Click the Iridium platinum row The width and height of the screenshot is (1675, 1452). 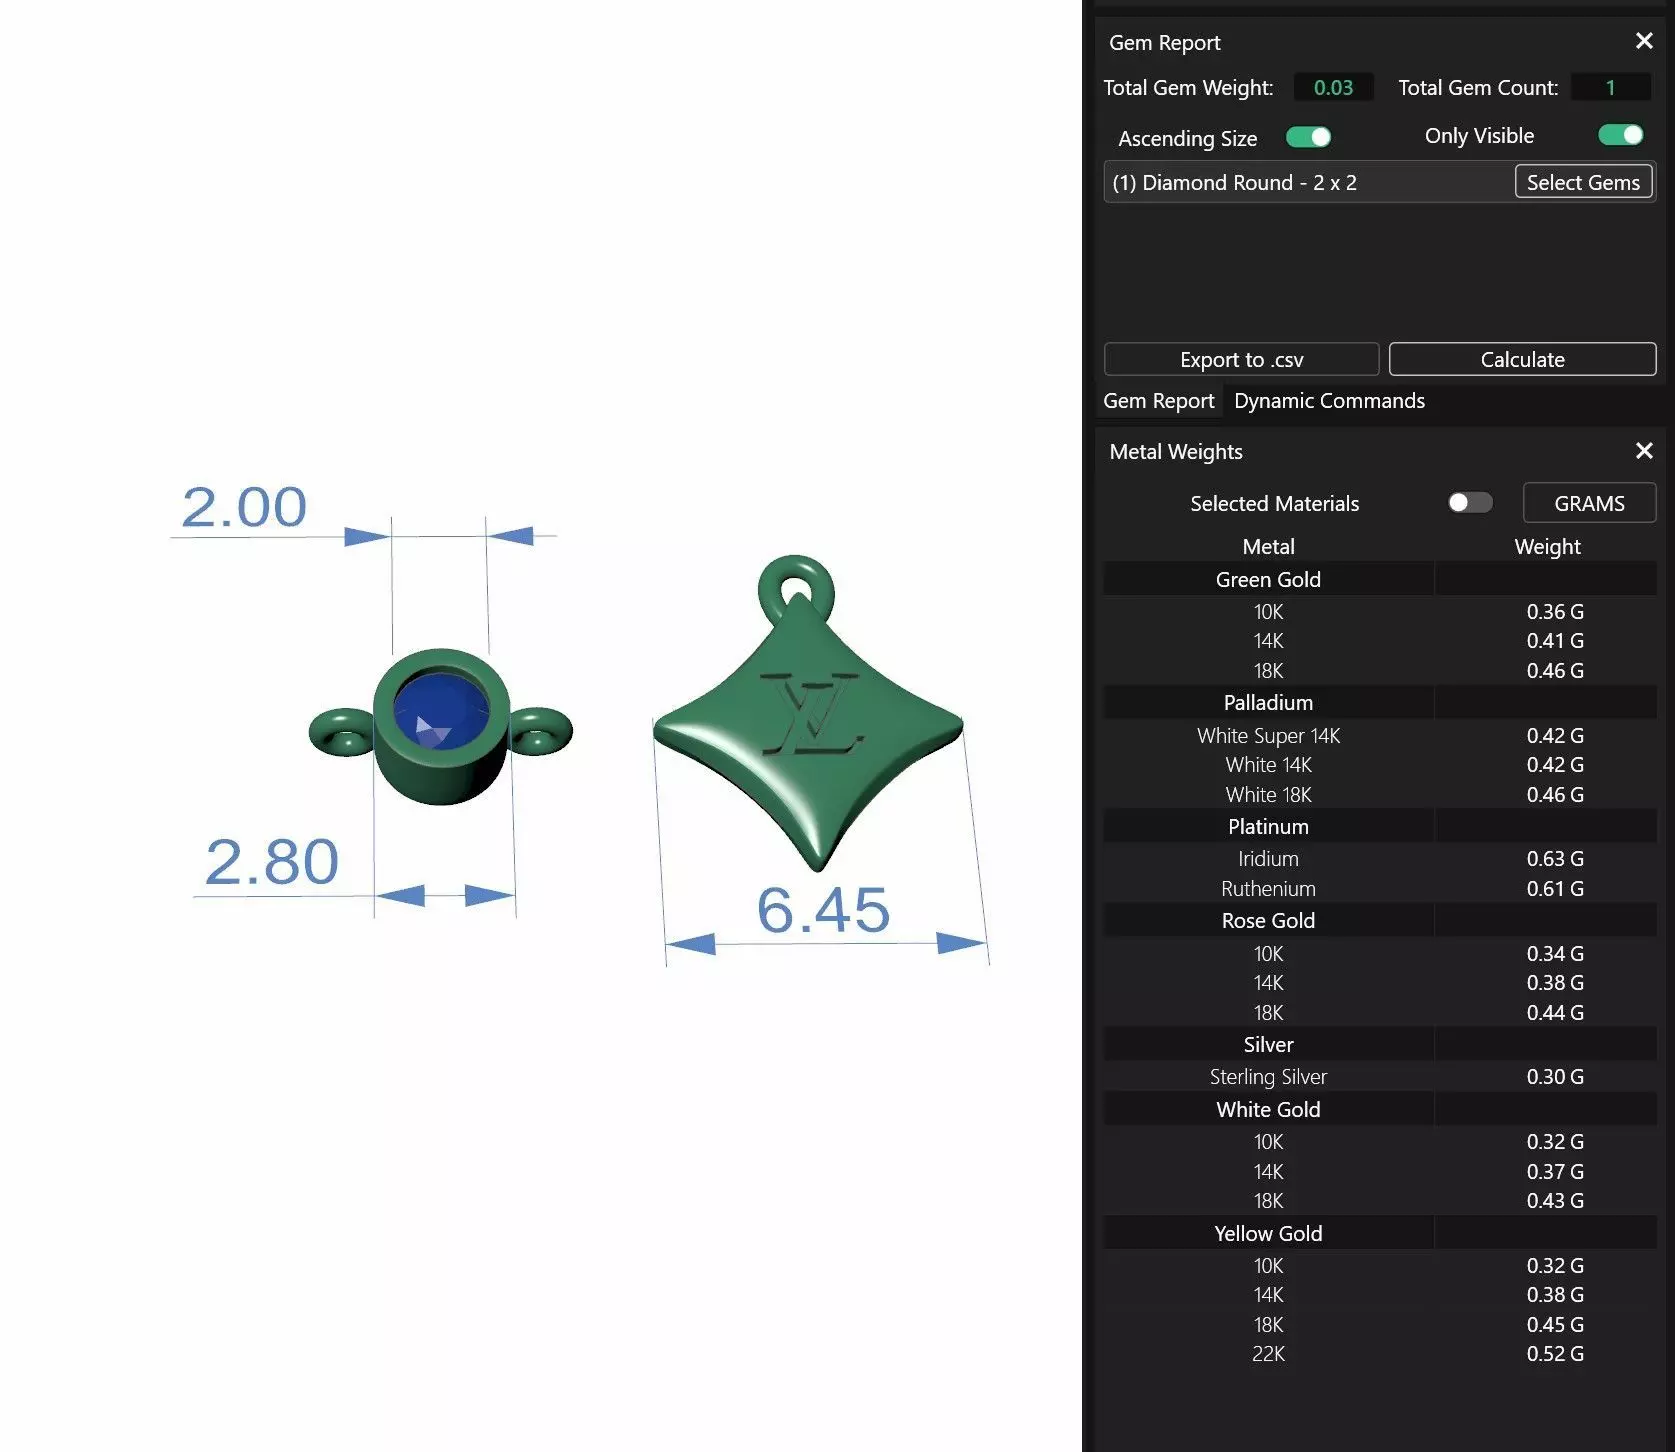pyautogui.click(x=1380, y=858)
